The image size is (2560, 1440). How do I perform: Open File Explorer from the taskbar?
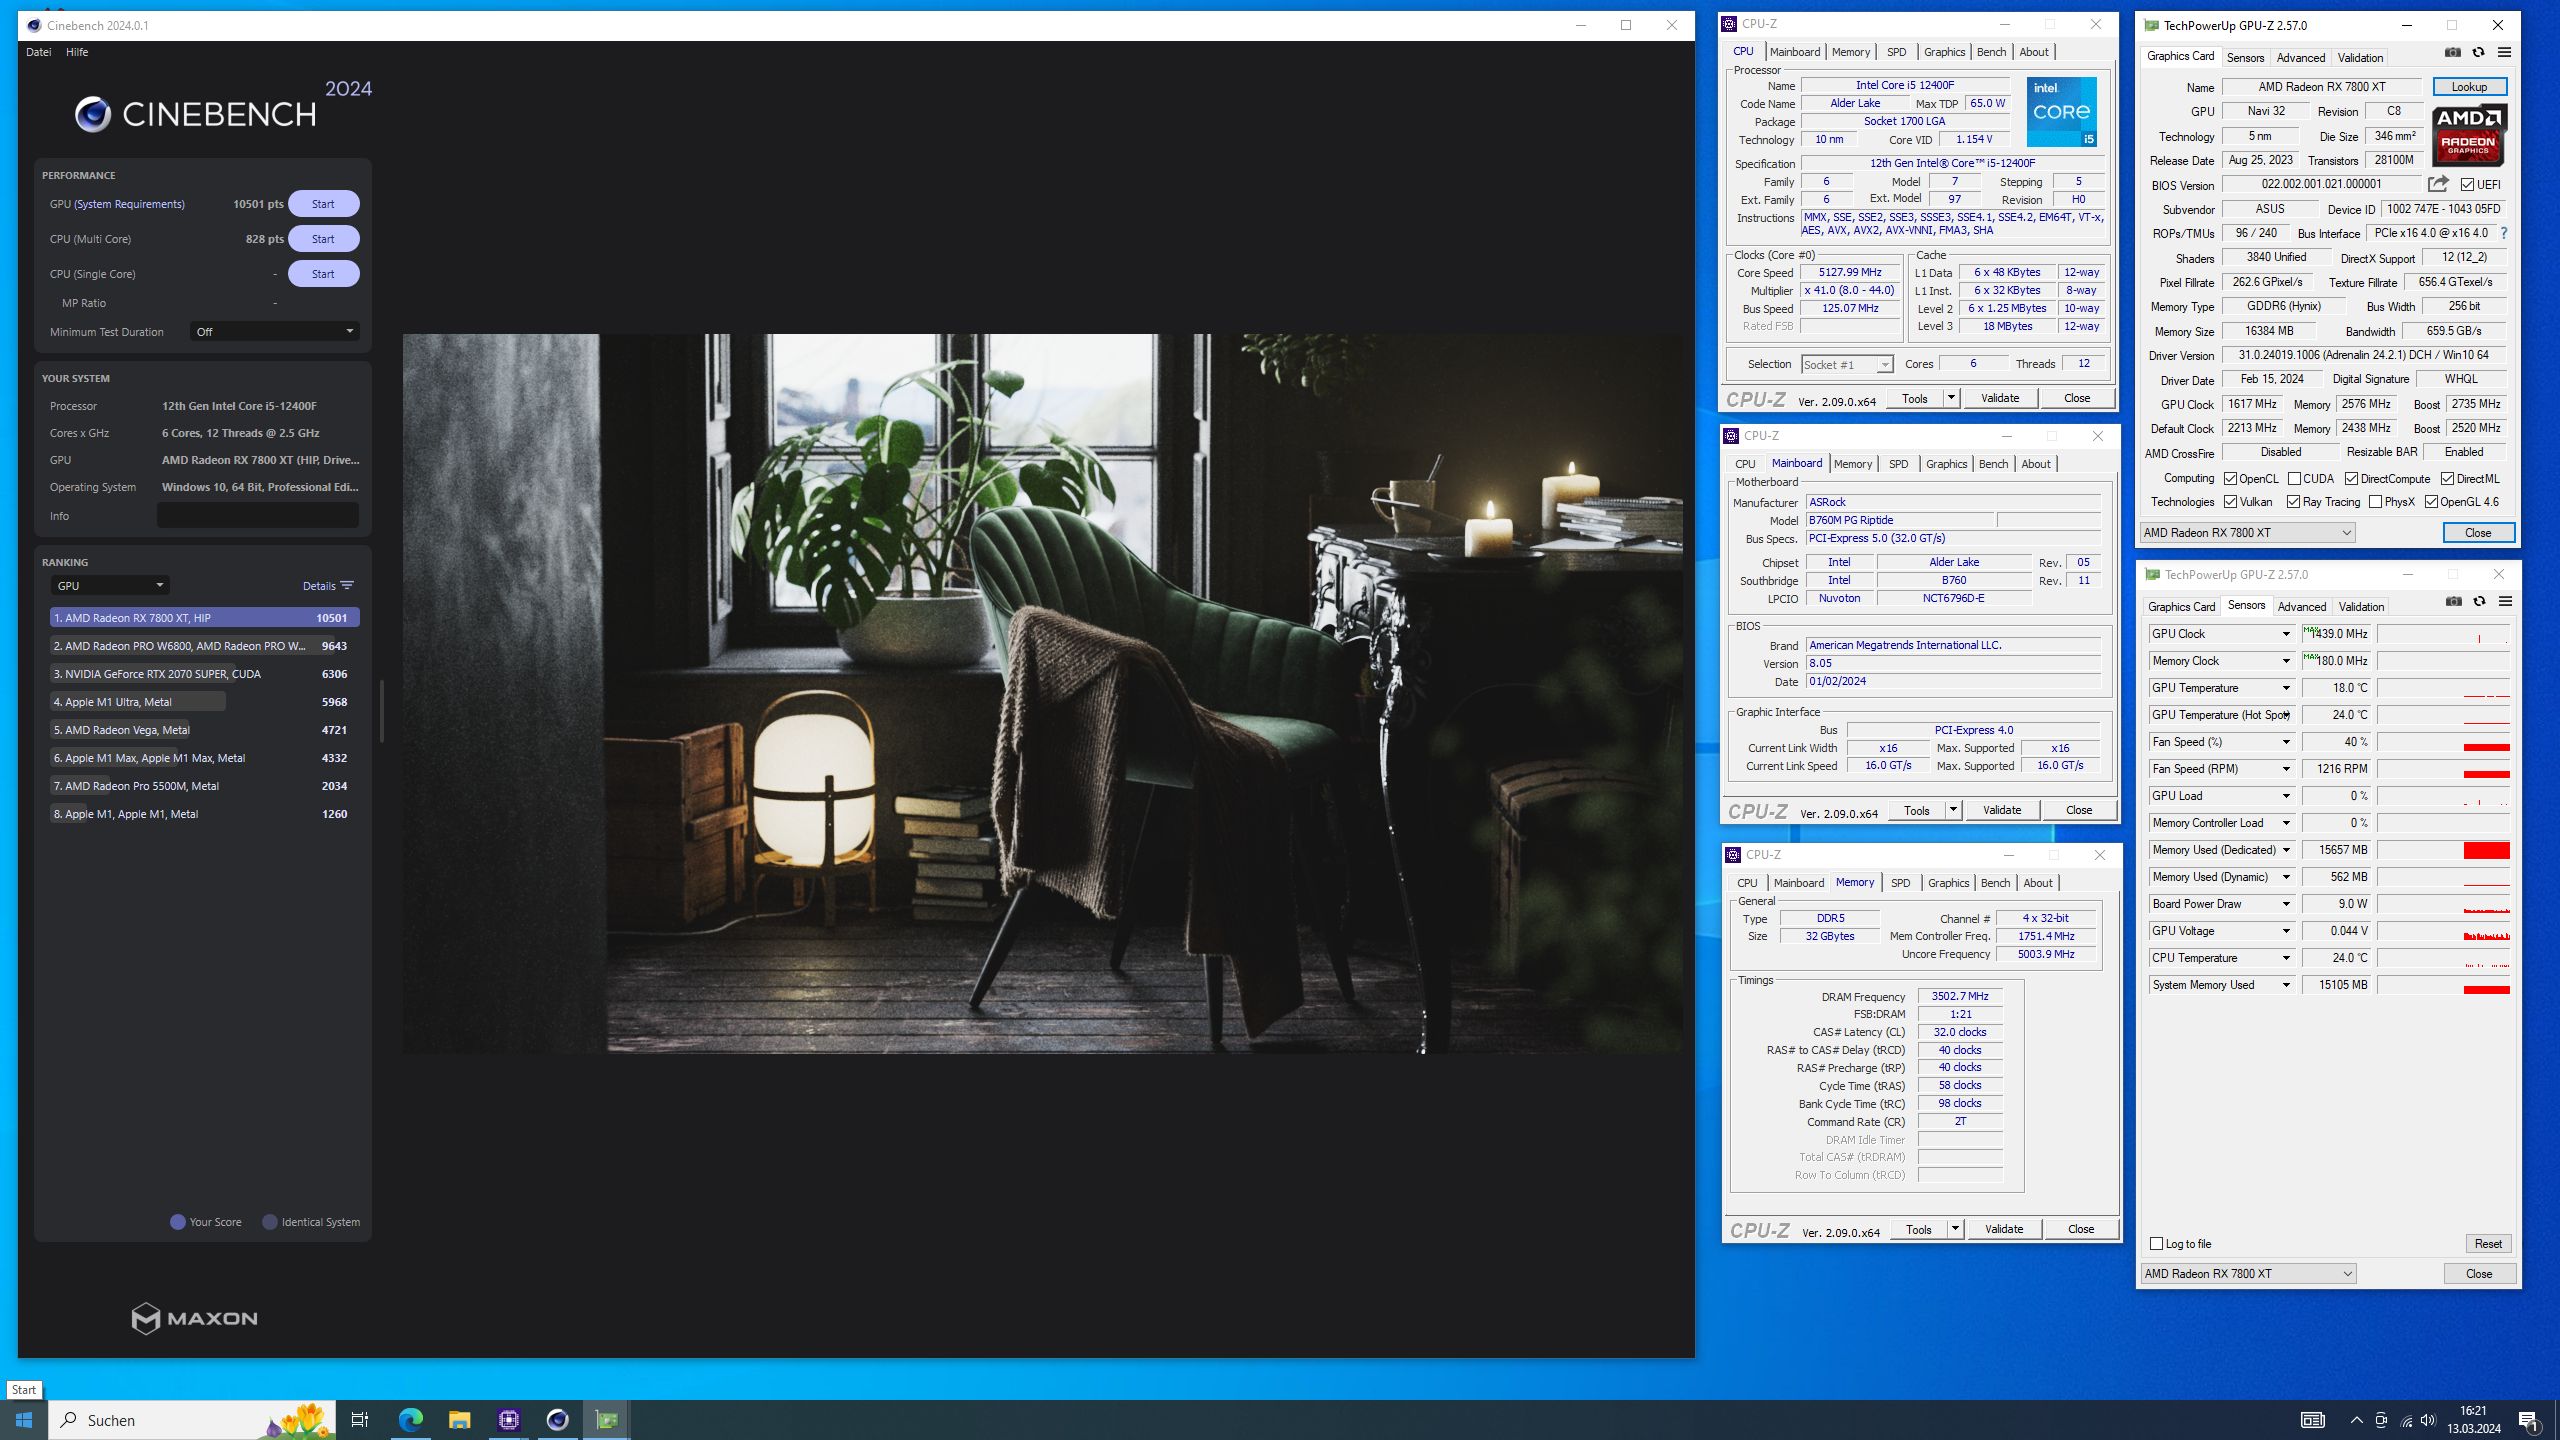460,1420
